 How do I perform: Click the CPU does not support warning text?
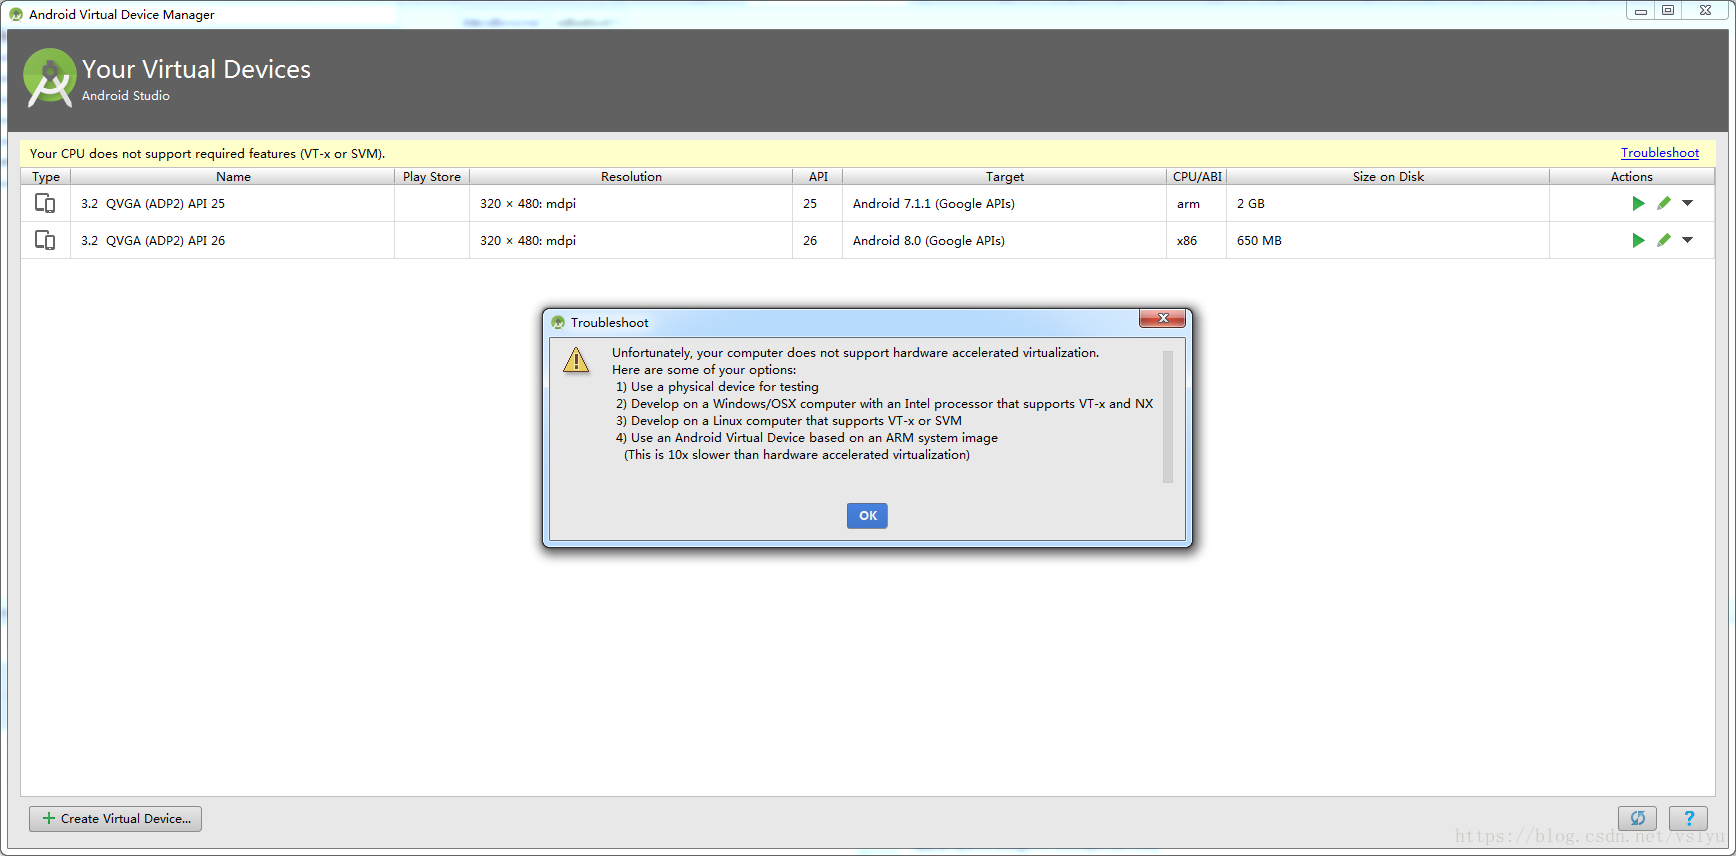point(207,153)
